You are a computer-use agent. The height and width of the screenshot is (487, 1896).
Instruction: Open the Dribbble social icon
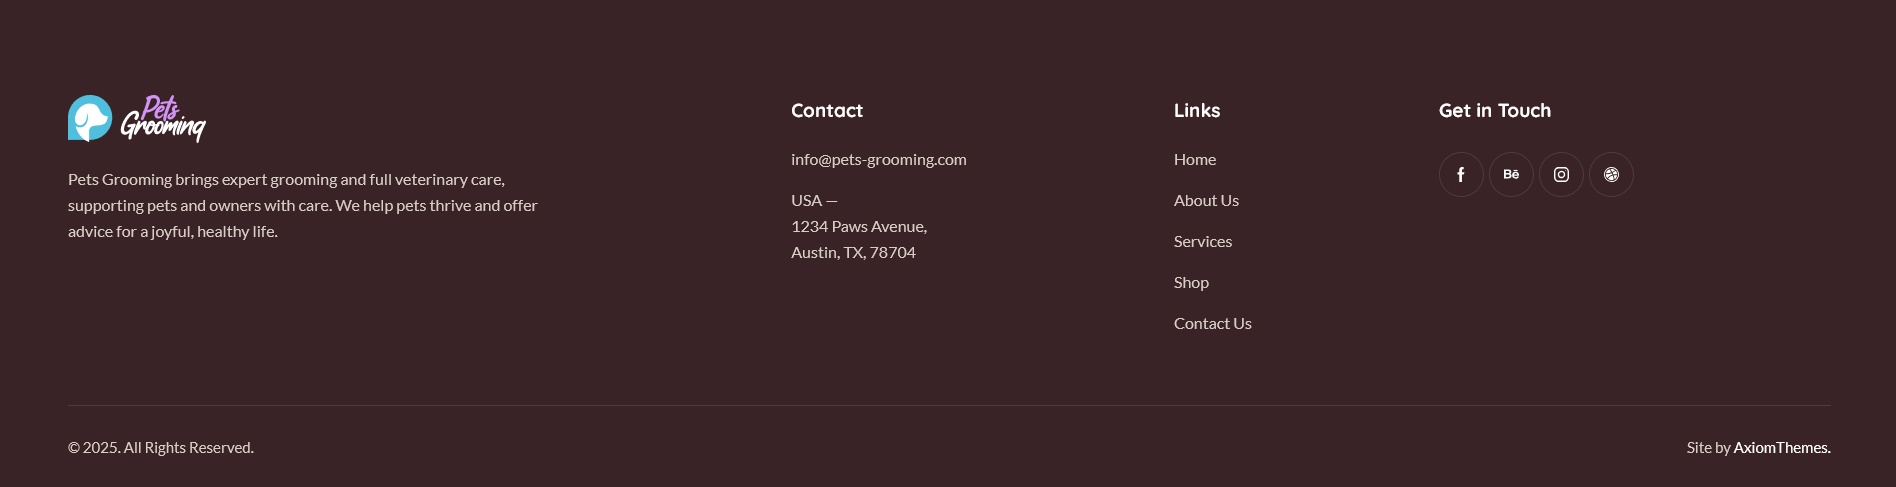point(1611,175)
